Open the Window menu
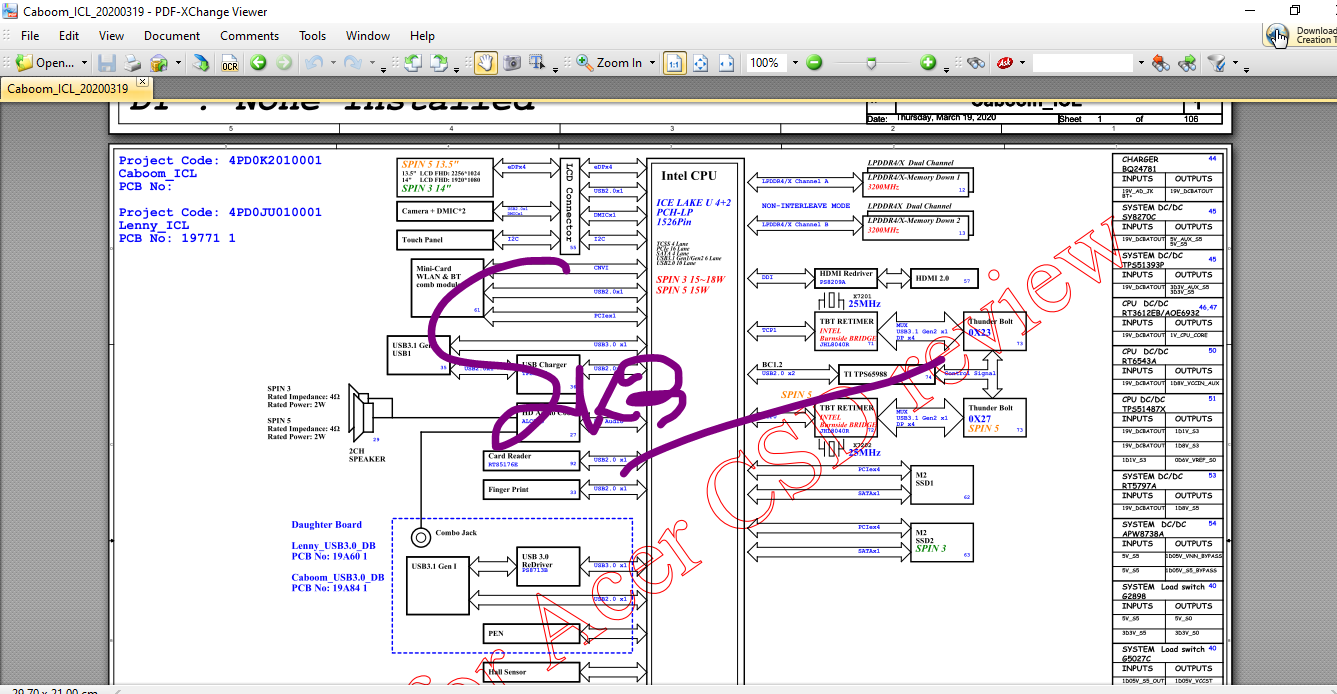 [368, 35]
